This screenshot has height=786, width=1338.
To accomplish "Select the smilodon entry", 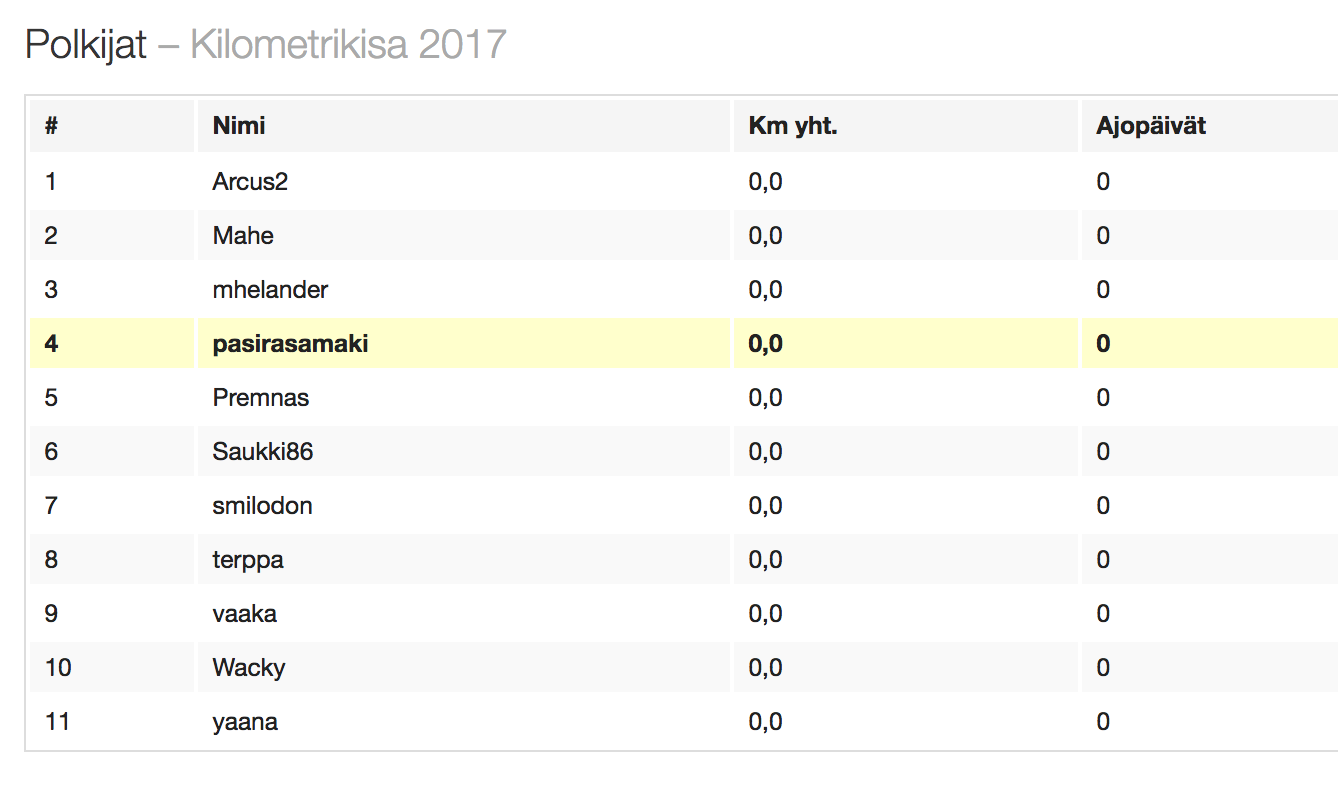I will (x=262, y=506).
